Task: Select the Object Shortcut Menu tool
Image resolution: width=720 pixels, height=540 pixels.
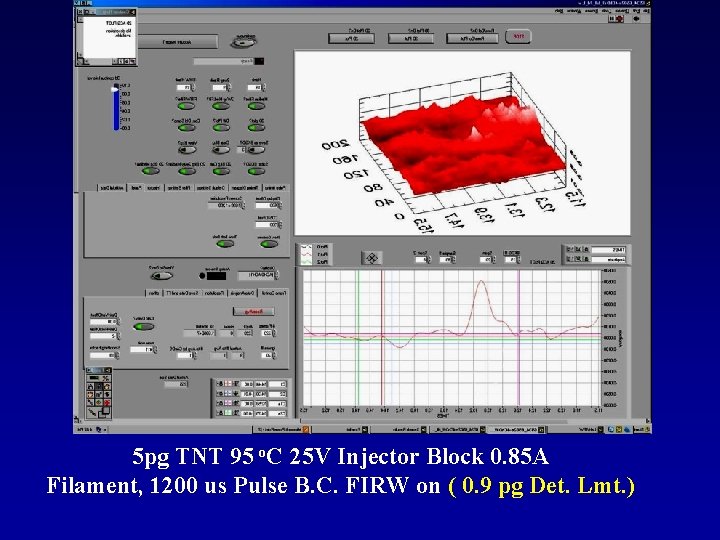Action: 99,394
